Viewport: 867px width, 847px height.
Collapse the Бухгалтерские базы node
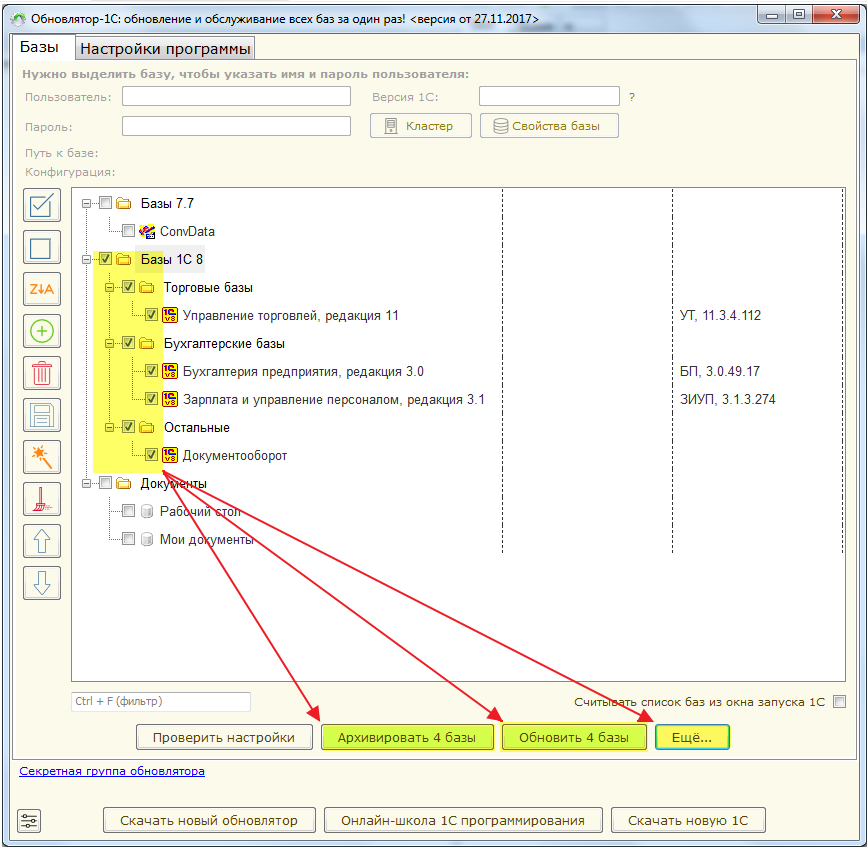109,344
